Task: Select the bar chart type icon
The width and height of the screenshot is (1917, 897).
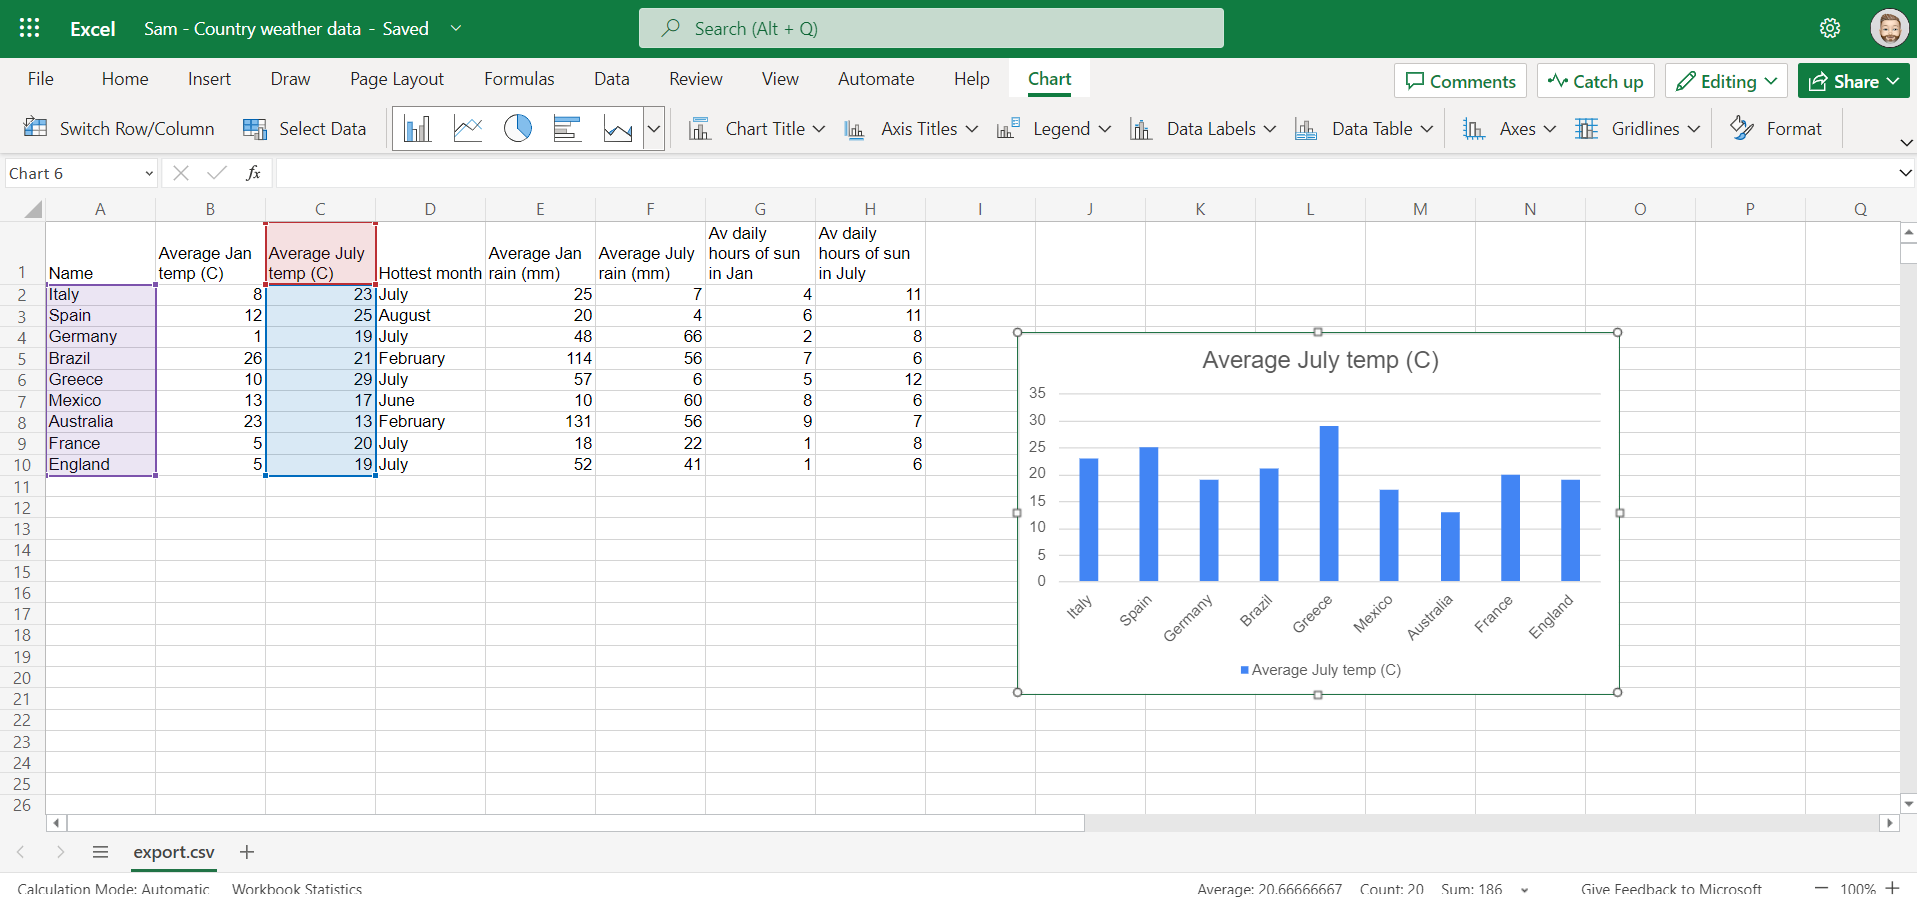Action: pyautogui.click(x=568, y=129)
